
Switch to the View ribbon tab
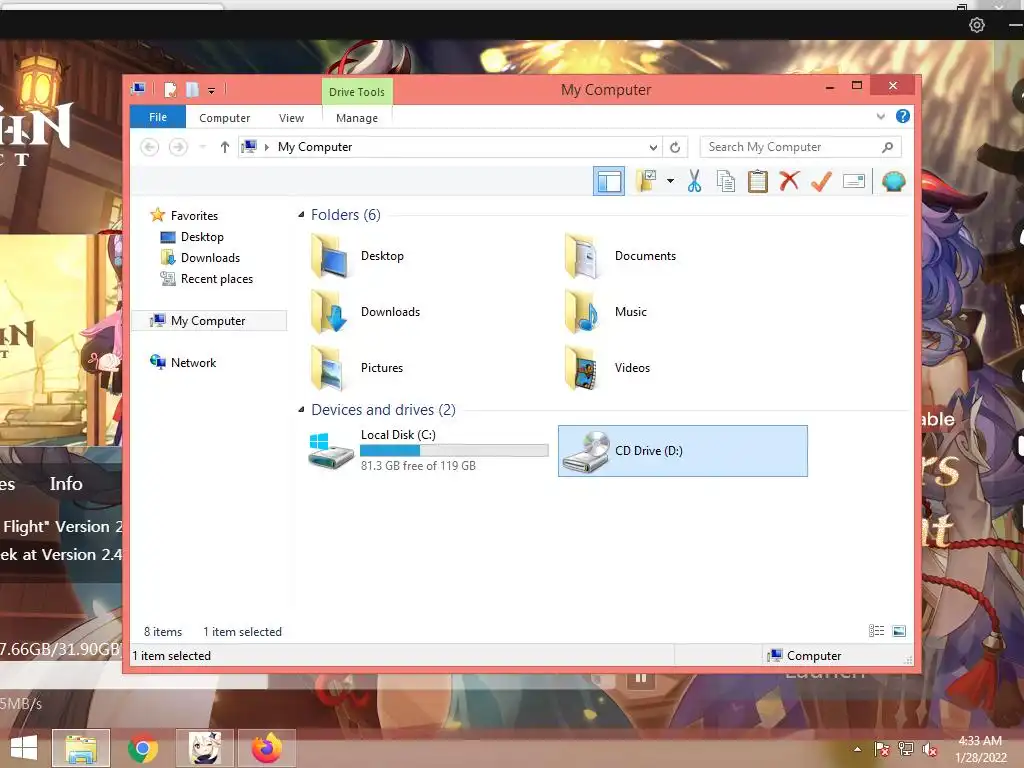coord(291,118)
